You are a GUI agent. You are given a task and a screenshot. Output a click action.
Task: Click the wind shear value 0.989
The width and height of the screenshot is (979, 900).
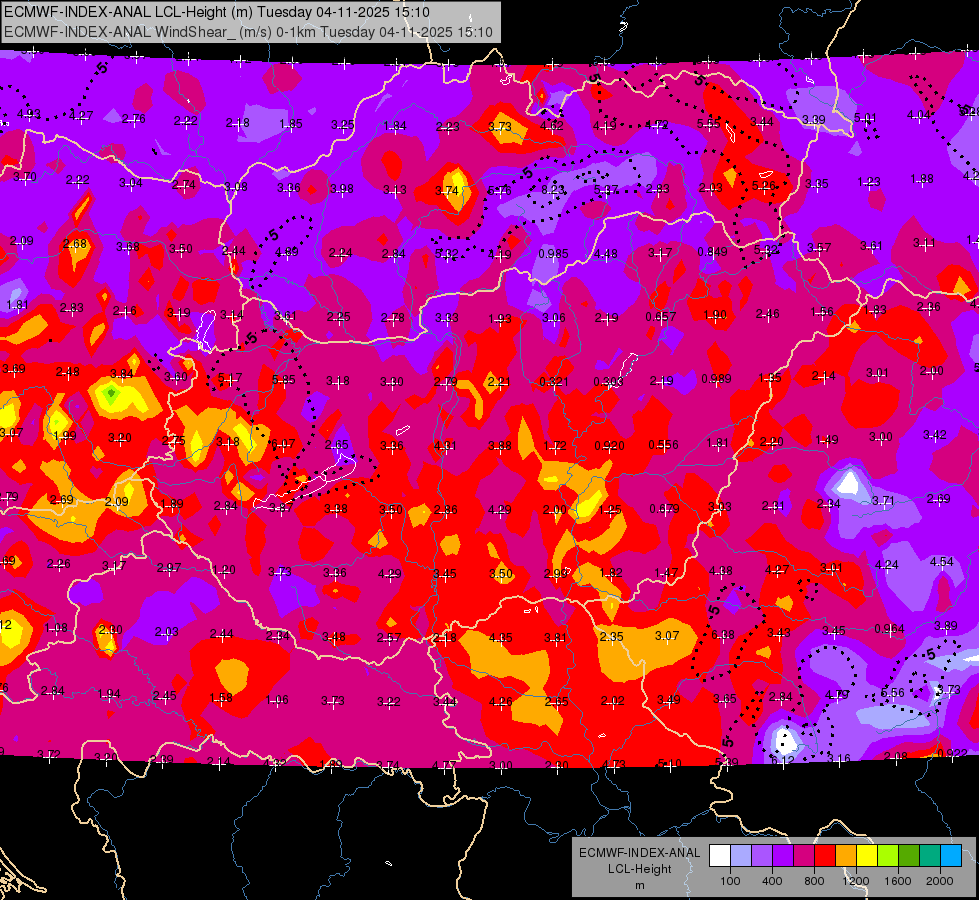click(x=716, y=378)
